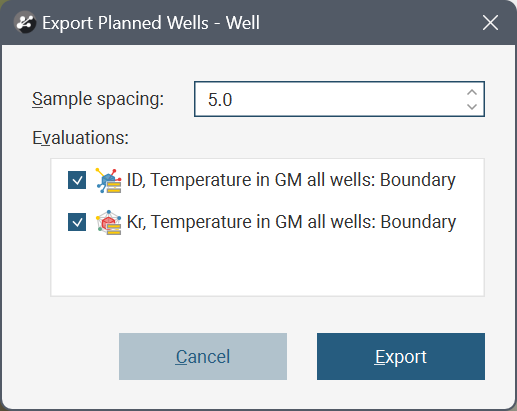Export the planned wells
The image size is (517, 411).
click(401, 356)
